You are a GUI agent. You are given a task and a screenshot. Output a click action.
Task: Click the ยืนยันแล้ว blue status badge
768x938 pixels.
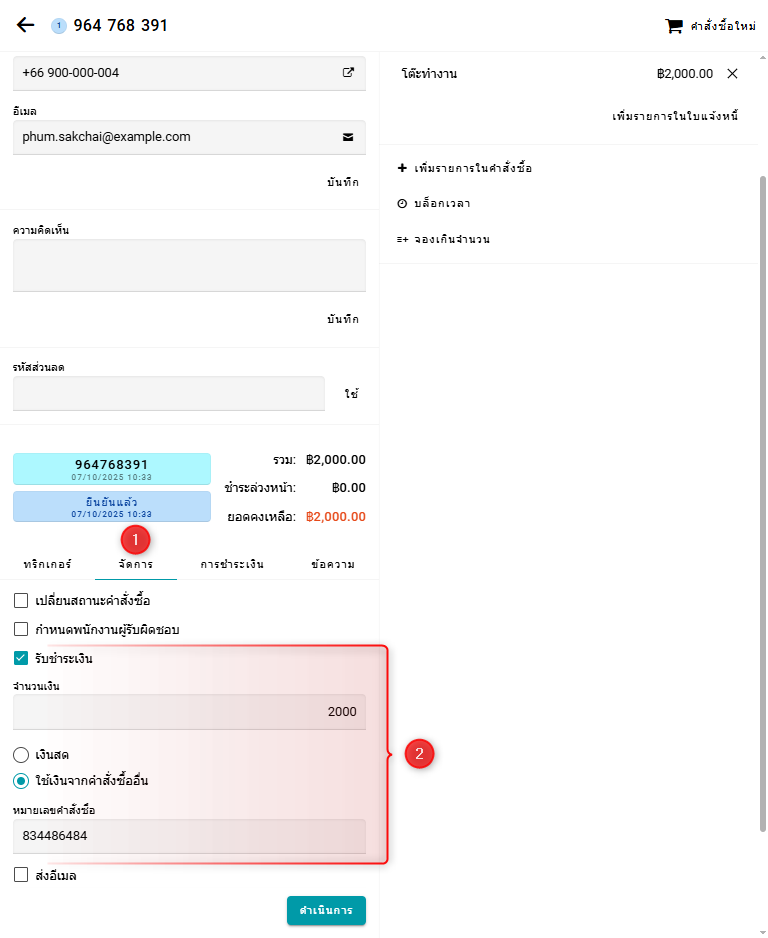(112, 506)
